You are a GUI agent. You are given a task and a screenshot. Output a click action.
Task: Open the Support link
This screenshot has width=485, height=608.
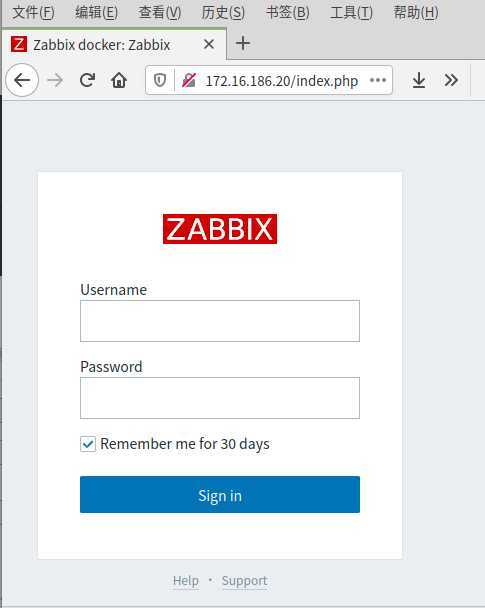point(244,581)
